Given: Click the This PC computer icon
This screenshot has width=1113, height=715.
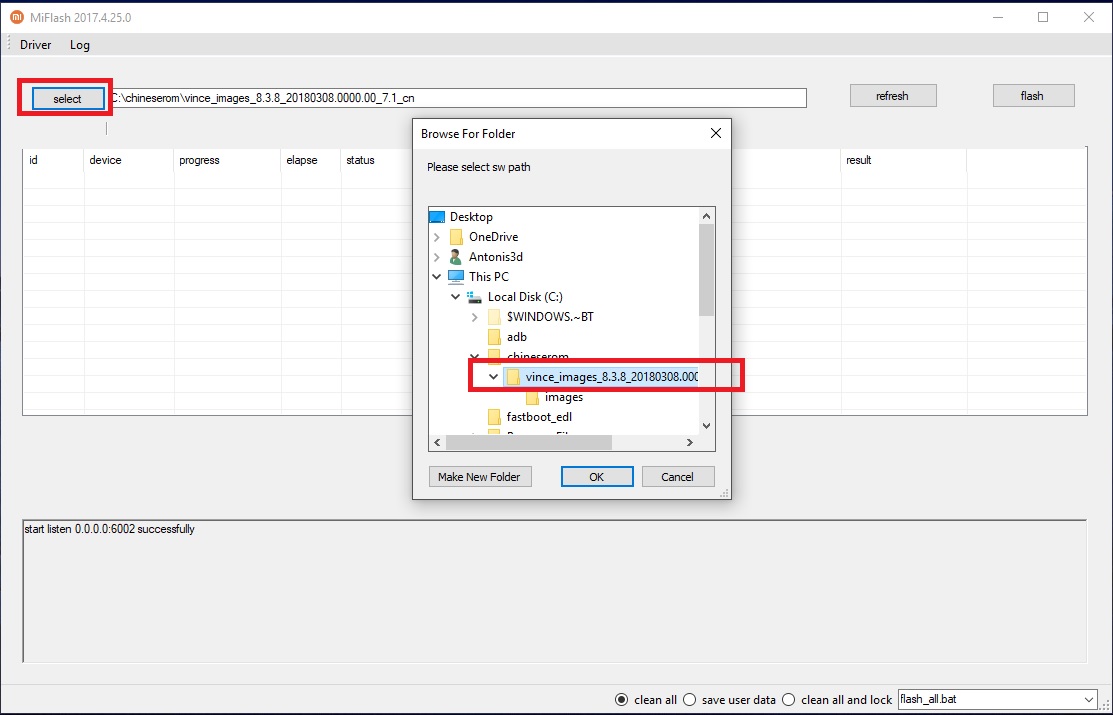Looking at the screenshot, I should click(456, 277).
